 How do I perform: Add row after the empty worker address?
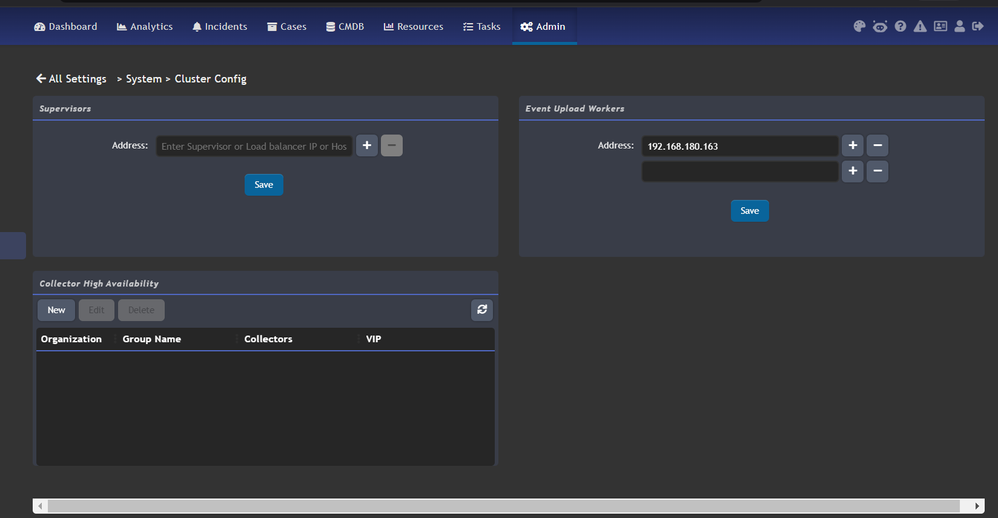click(852, 171)
